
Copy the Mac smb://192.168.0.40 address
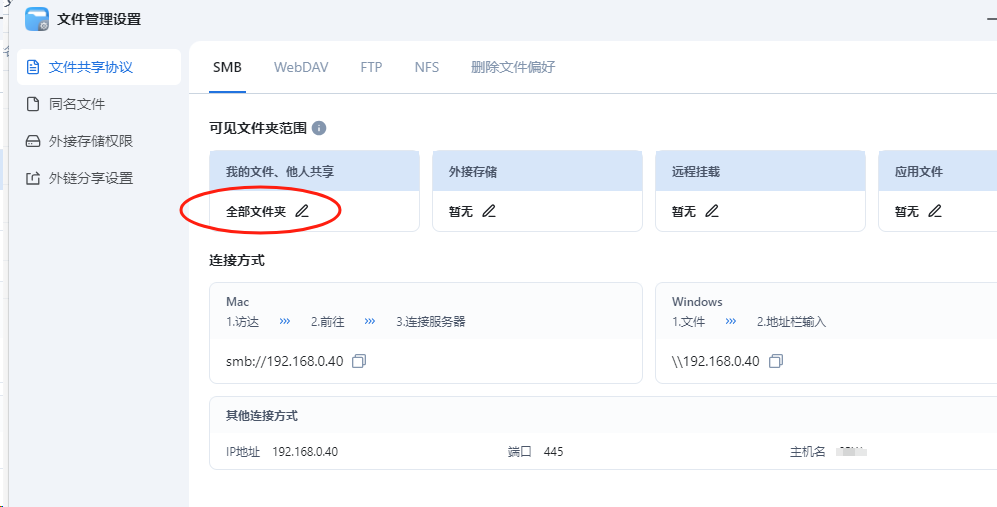pos(360,361)
